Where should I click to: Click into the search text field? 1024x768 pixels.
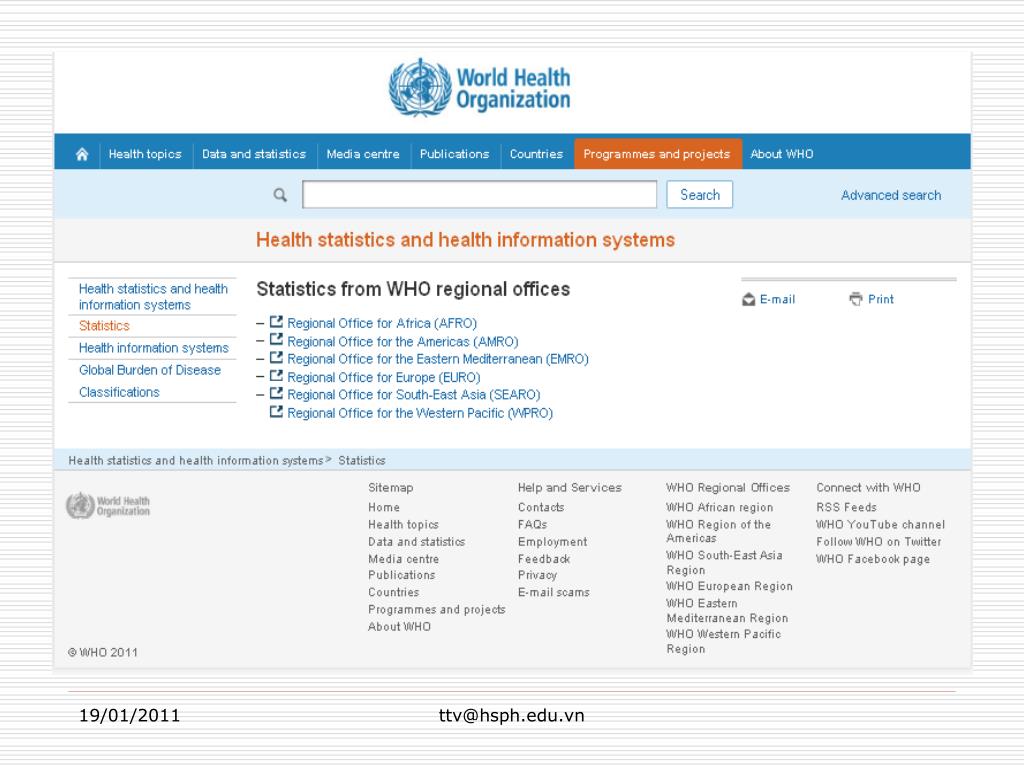479,195
